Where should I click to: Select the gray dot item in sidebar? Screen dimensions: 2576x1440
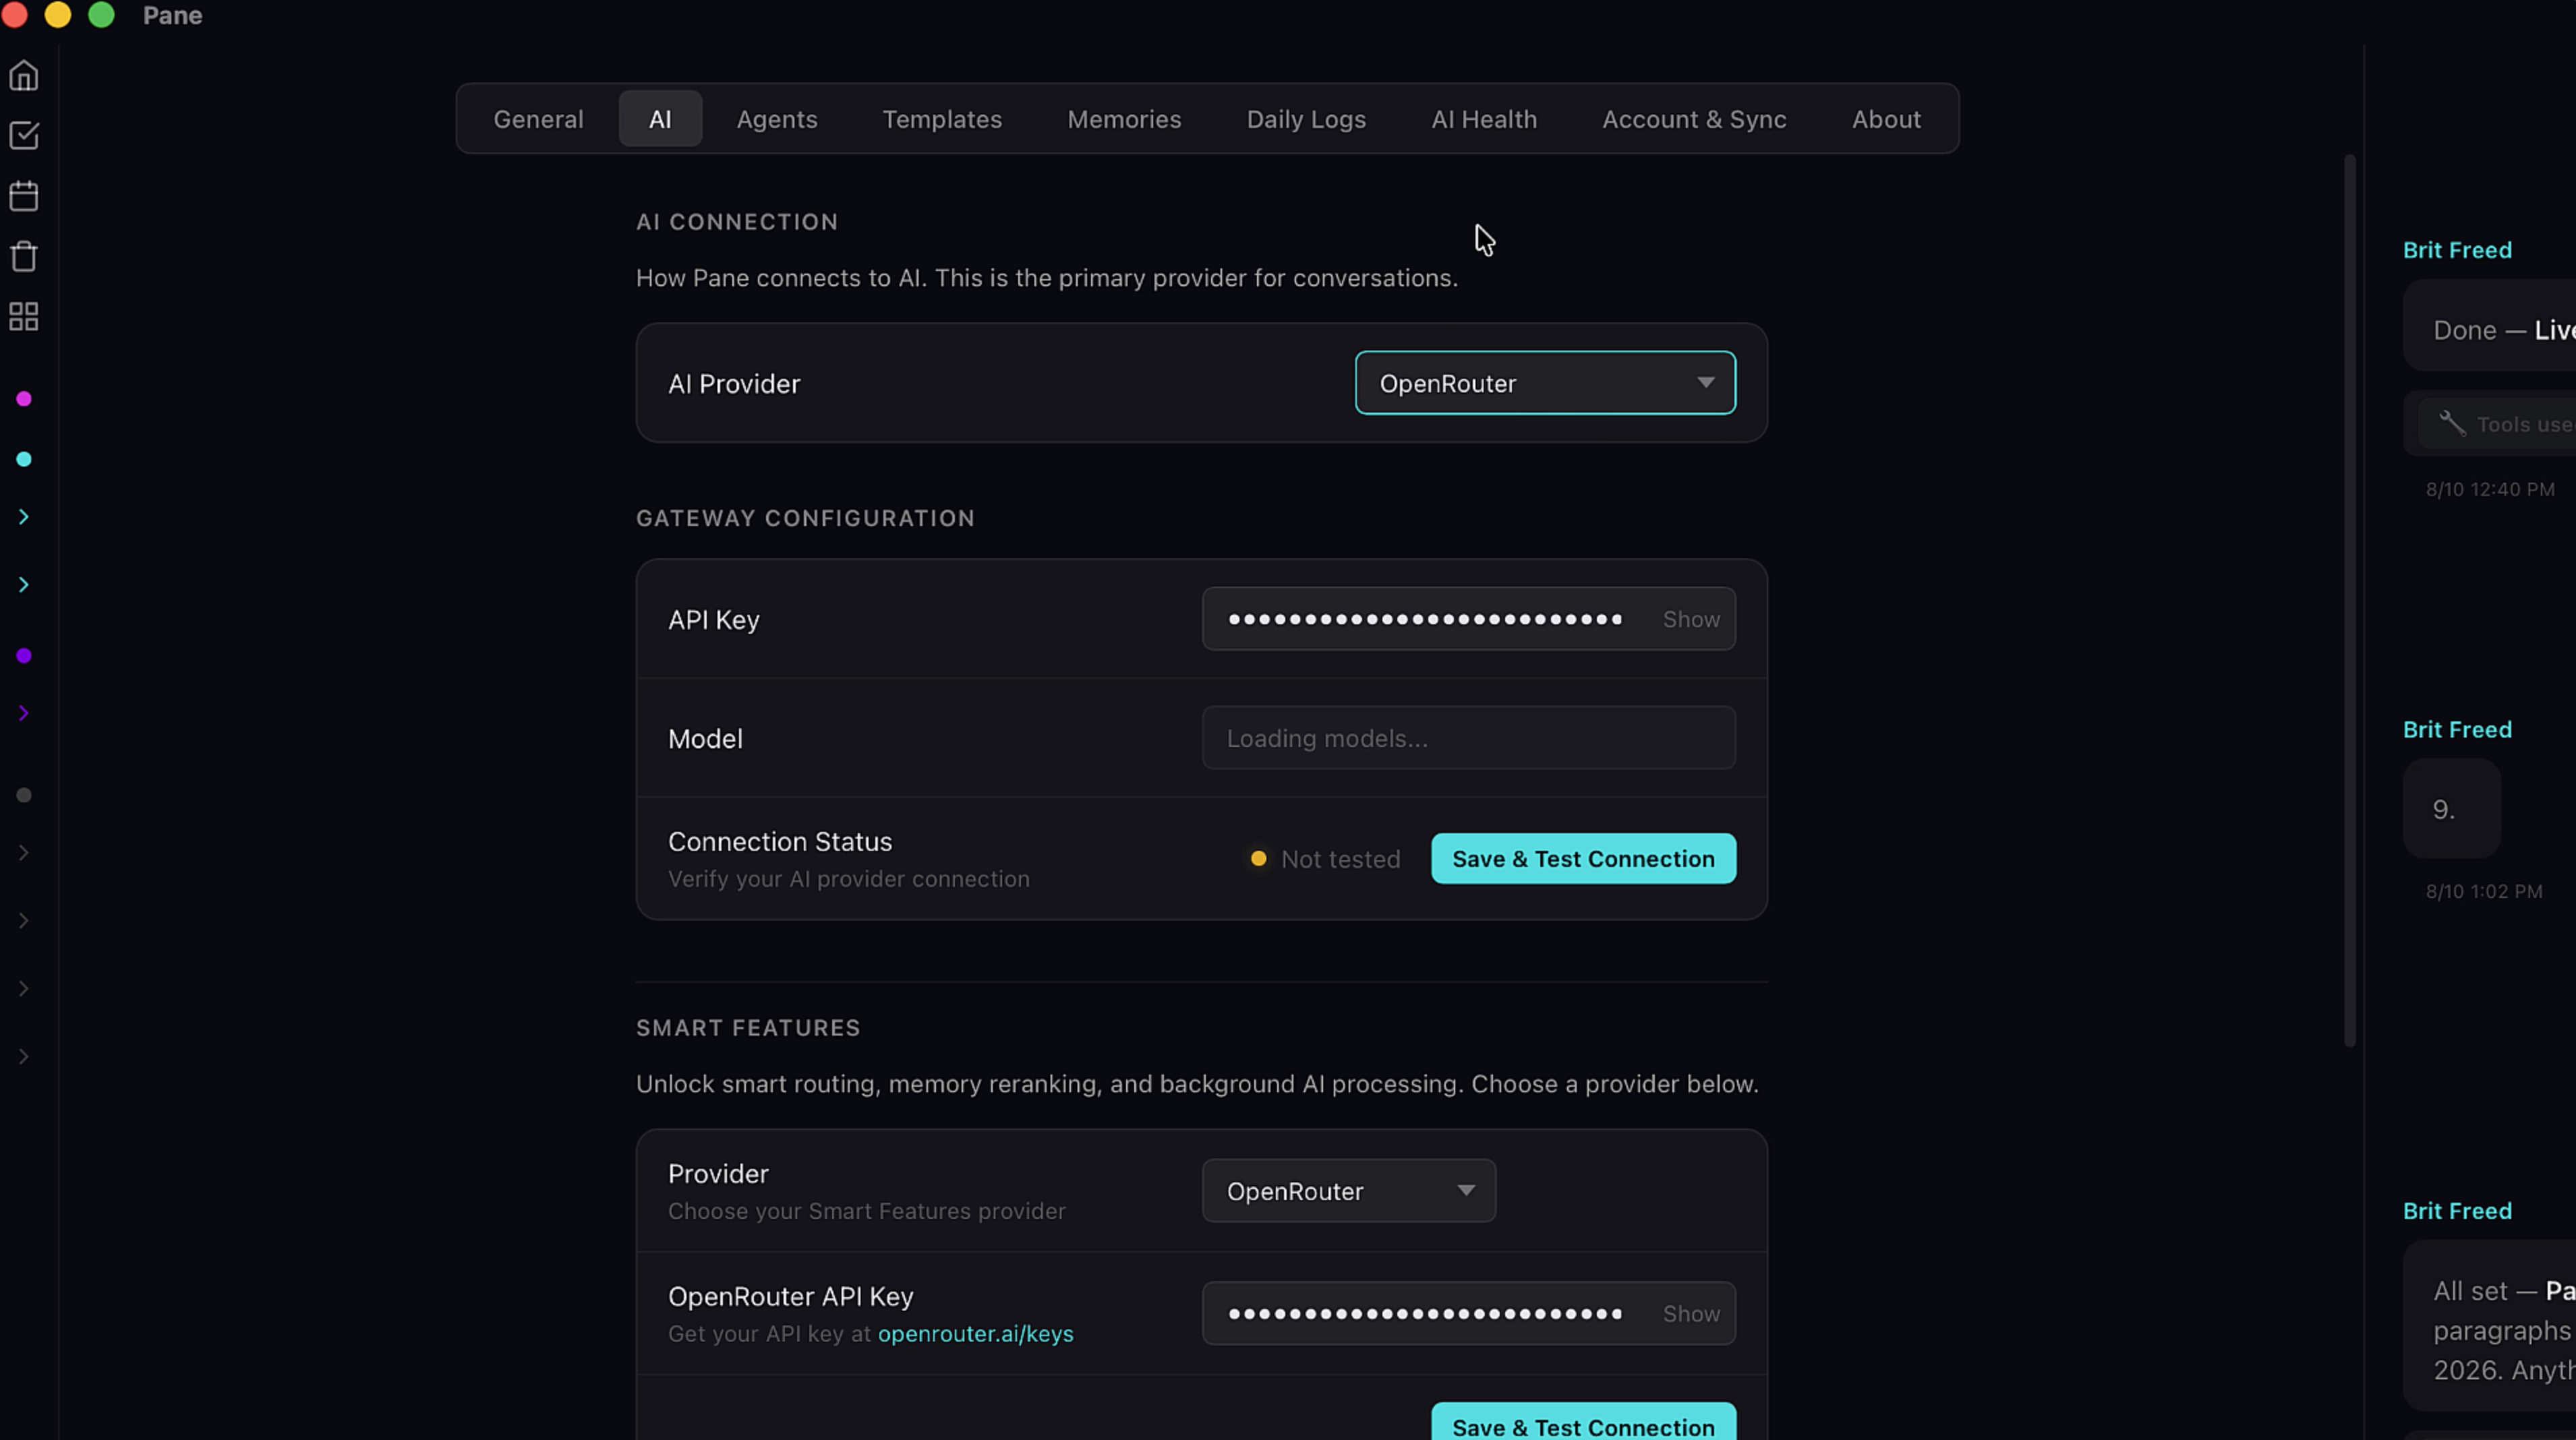[24, 795]
